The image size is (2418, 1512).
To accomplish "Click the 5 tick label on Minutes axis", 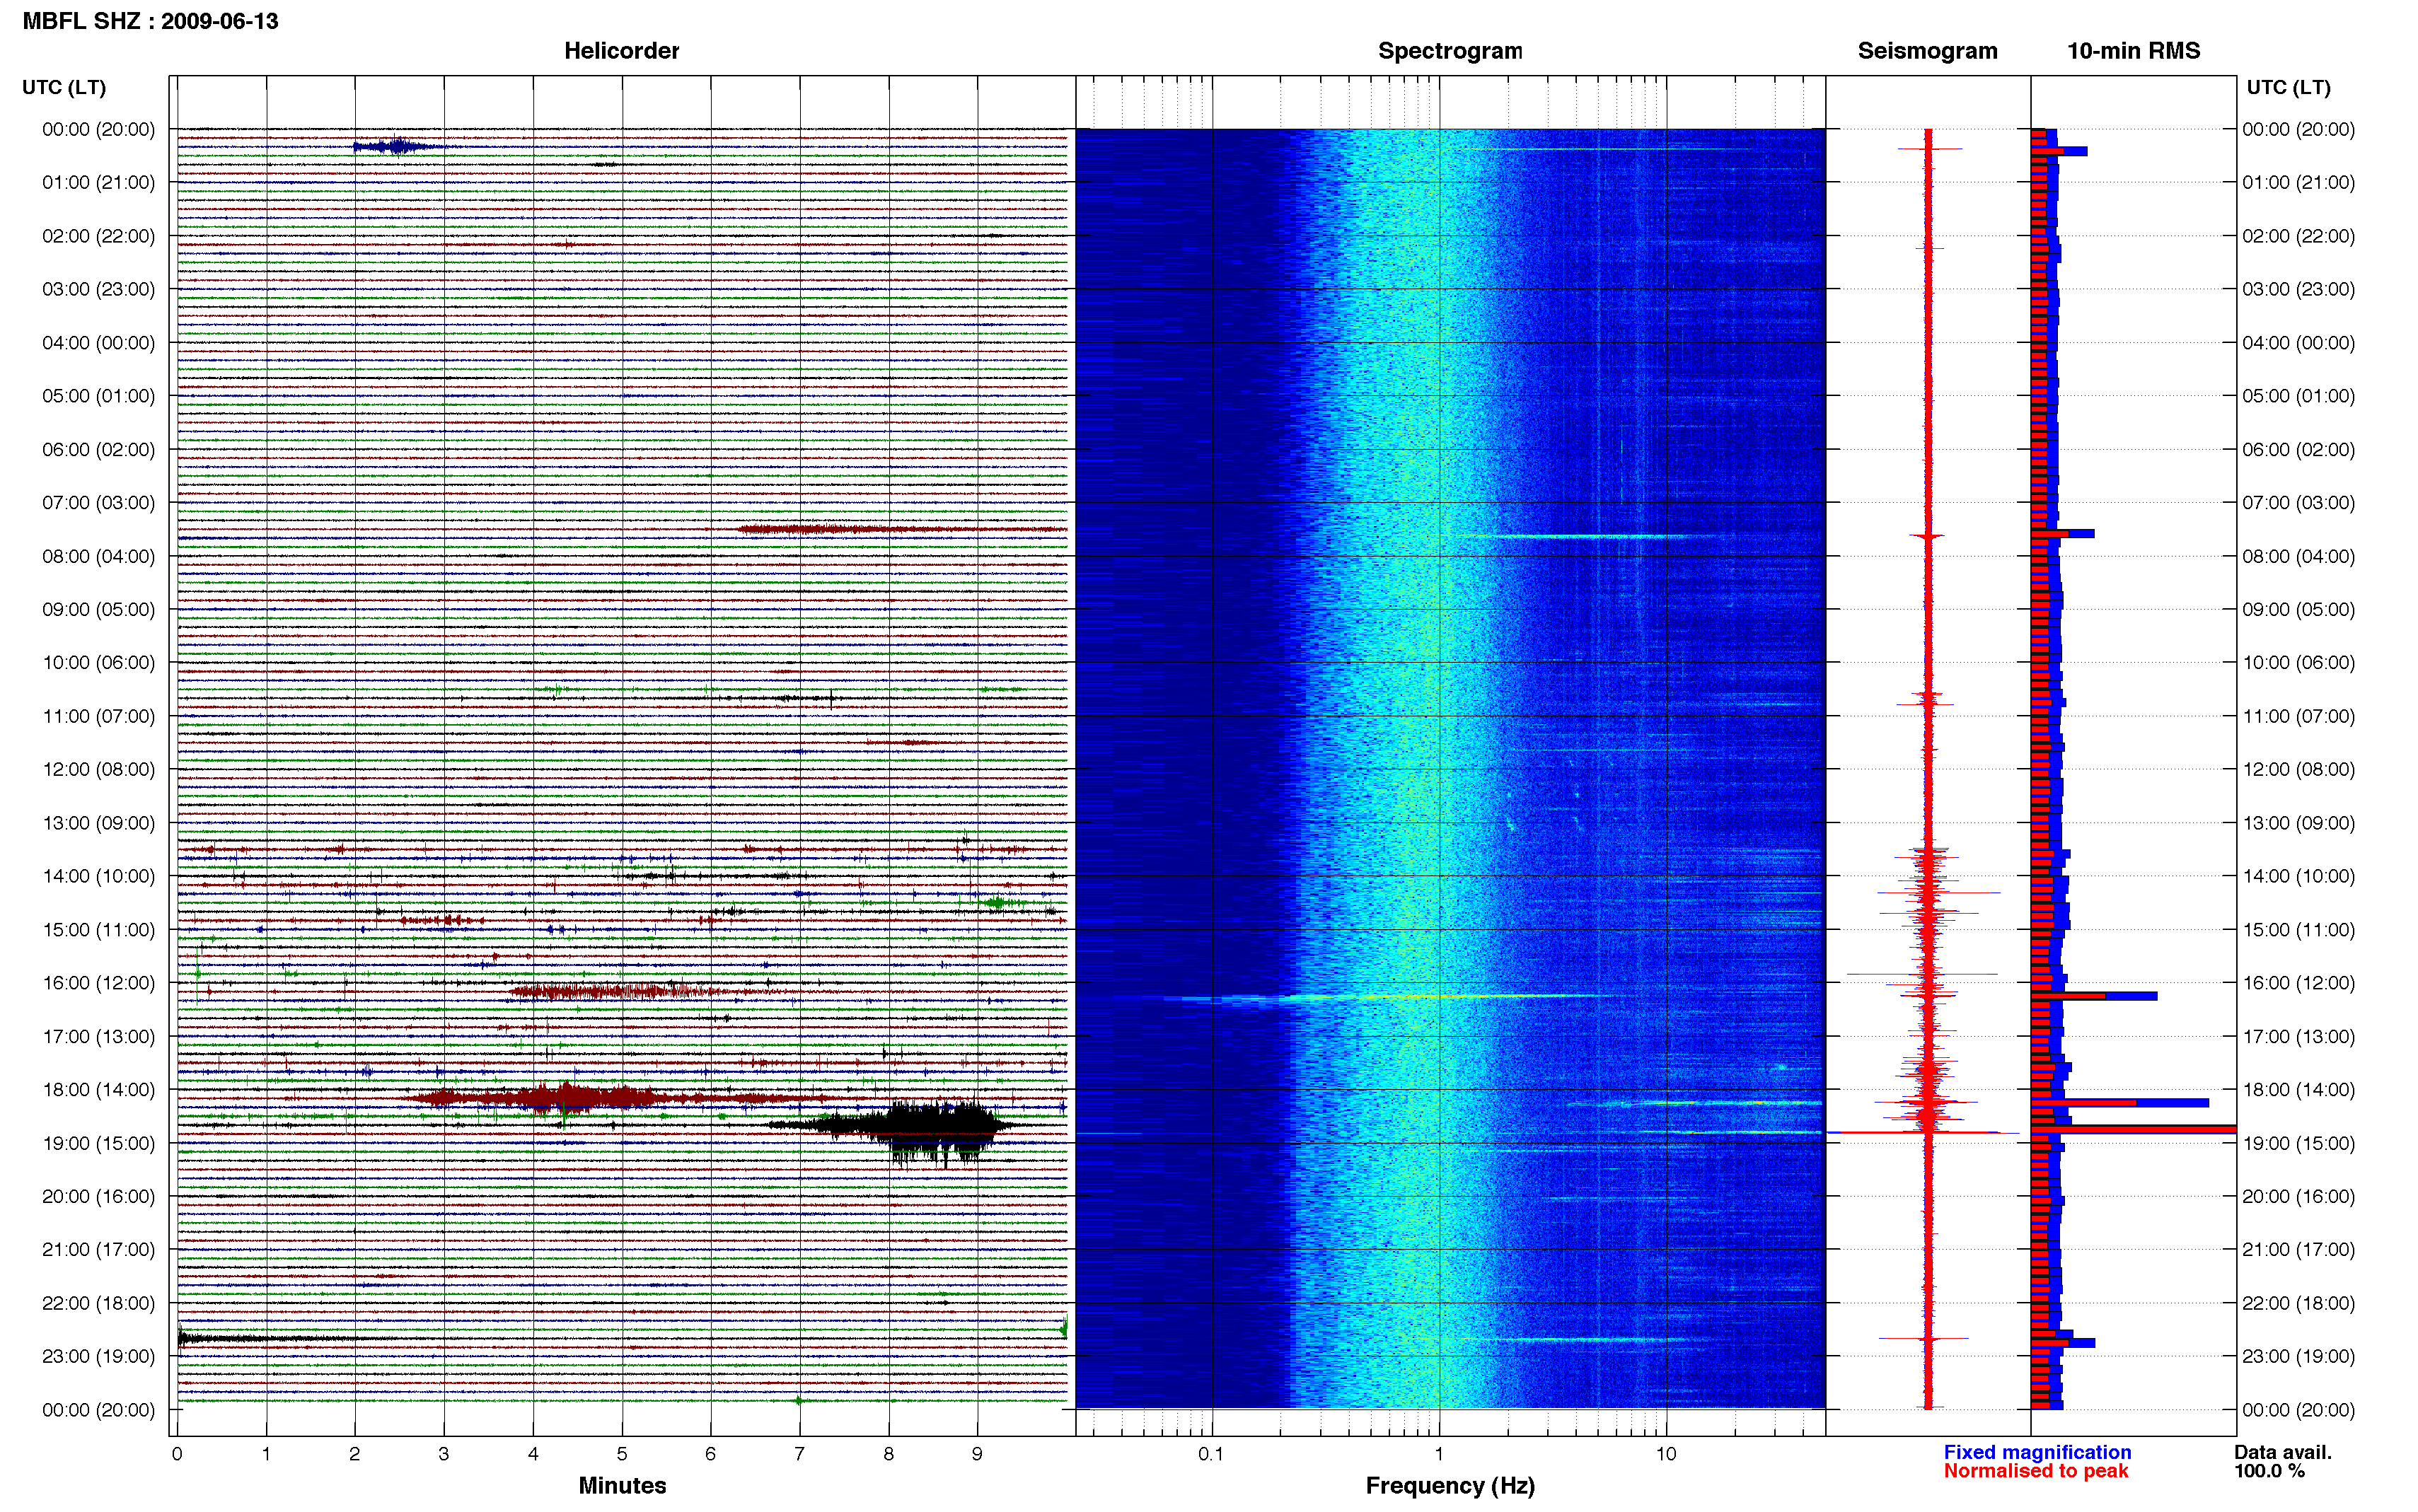I will (x=622, y=1454).
